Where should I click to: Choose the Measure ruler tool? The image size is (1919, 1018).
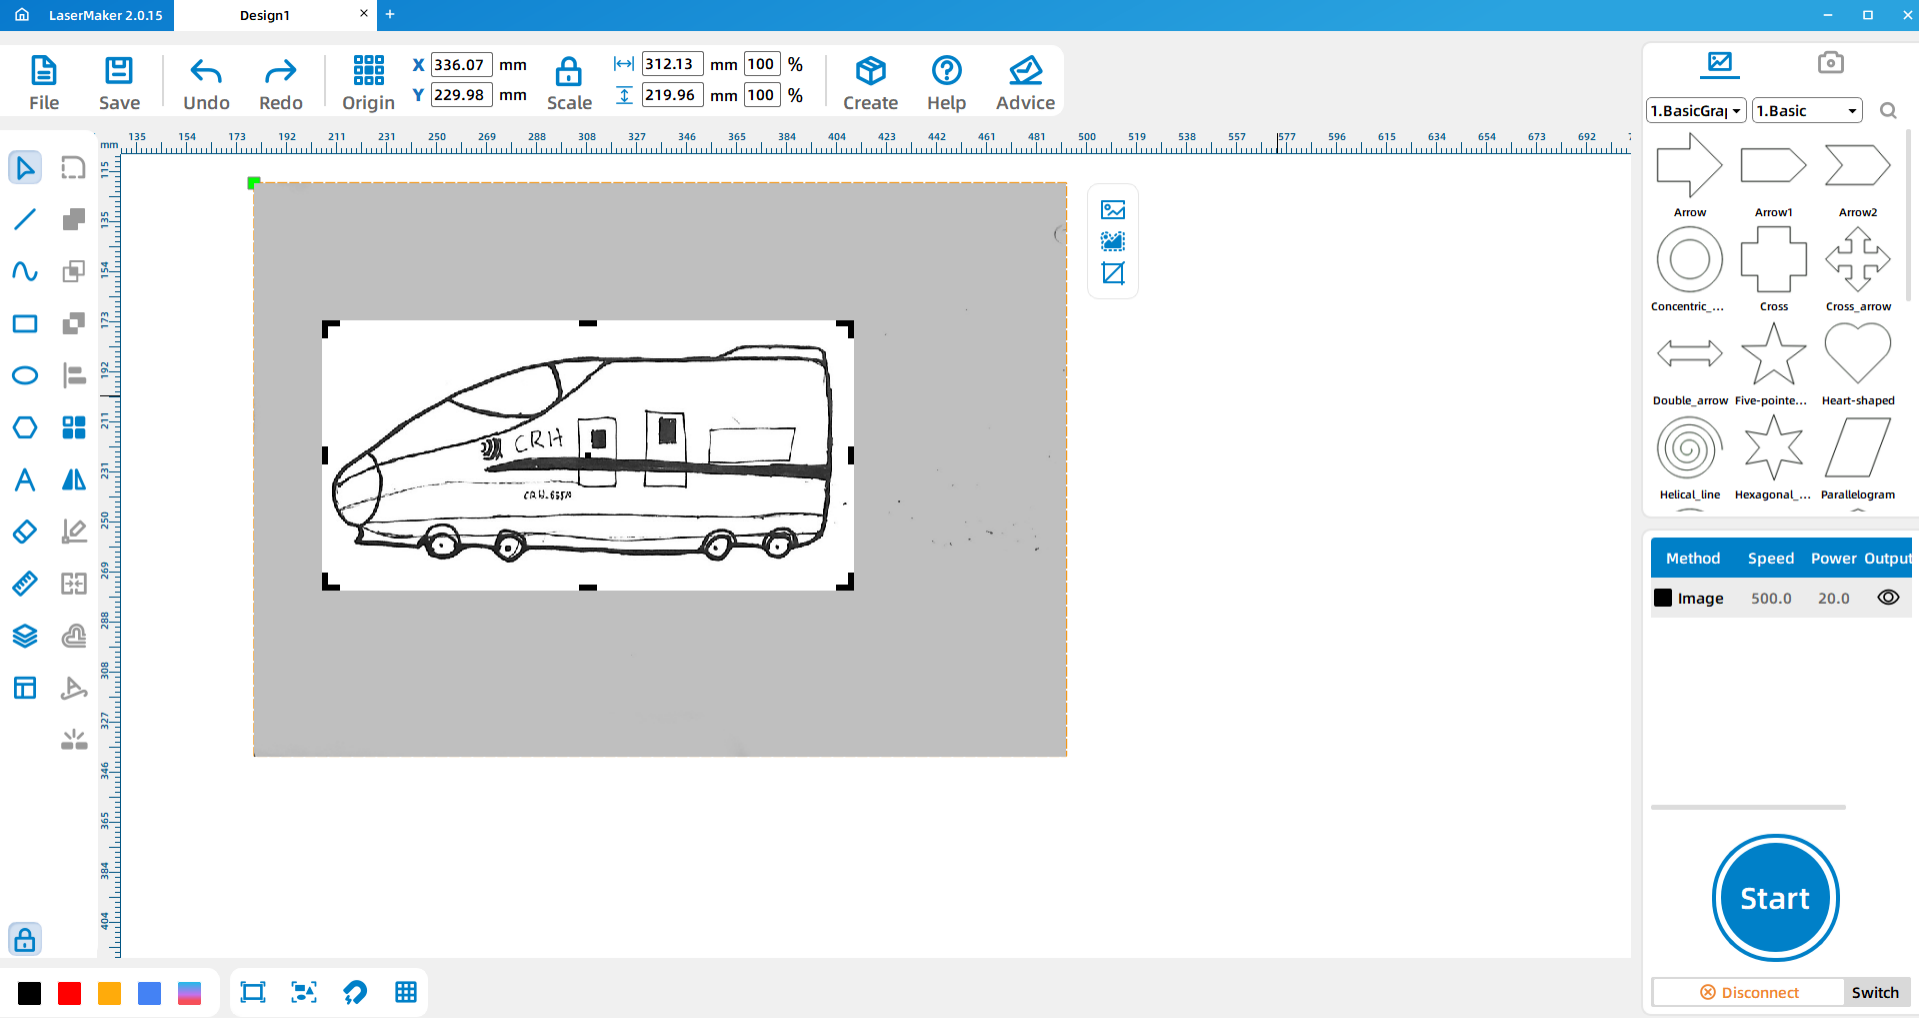pyautogui.click(x=25, y=583)
